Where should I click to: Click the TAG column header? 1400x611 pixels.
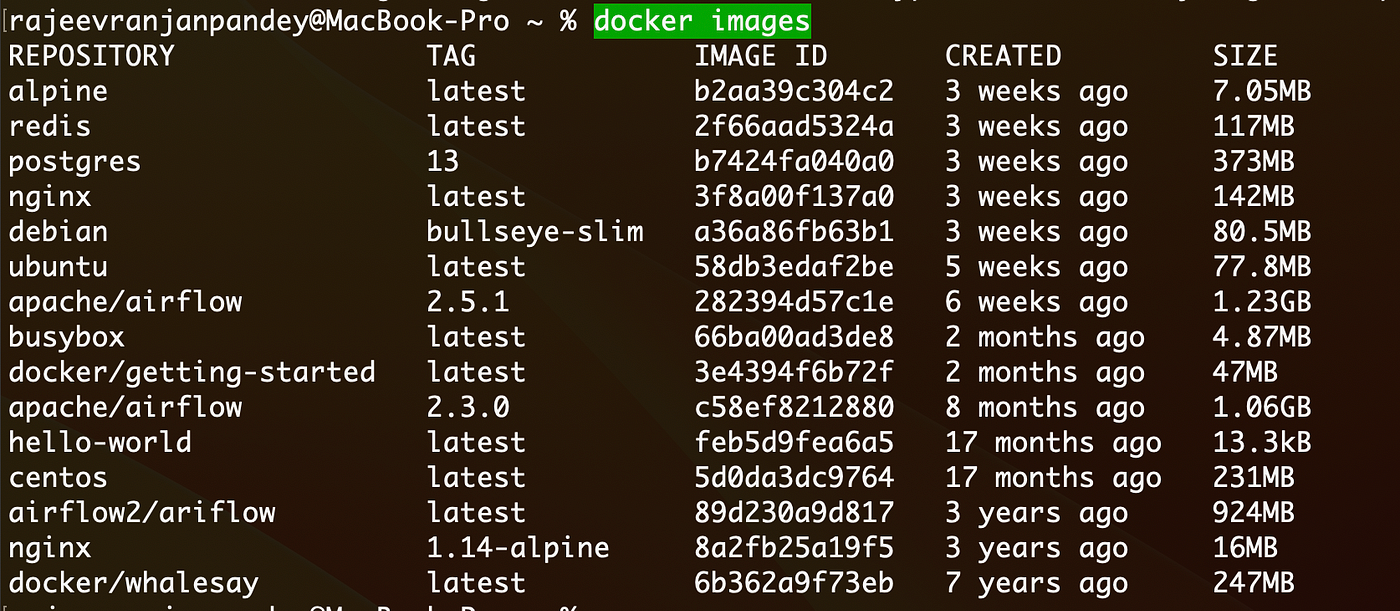[451, 56]
